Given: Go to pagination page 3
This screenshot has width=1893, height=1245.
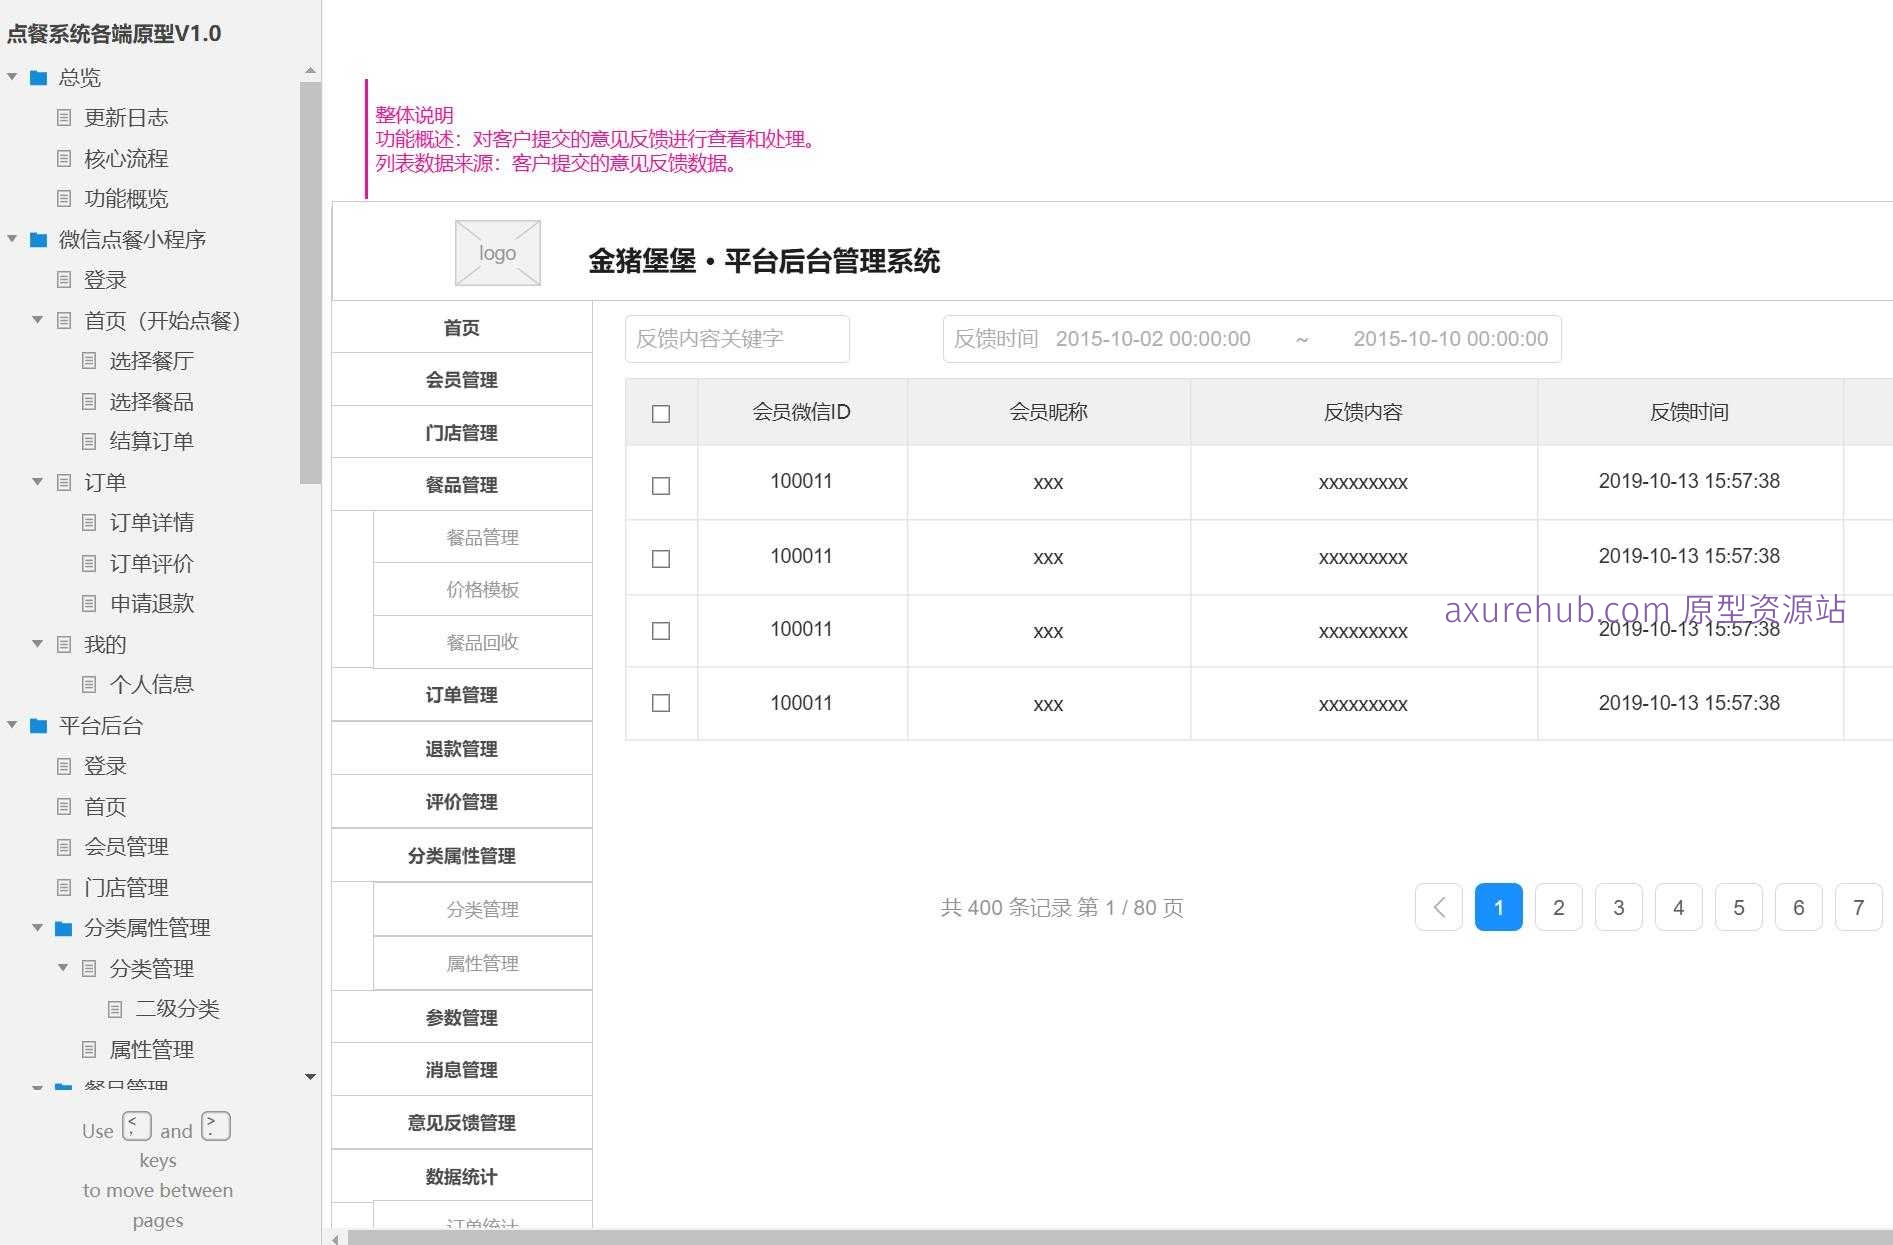Looking at the screenshot, I should [x=1619, y=907].
